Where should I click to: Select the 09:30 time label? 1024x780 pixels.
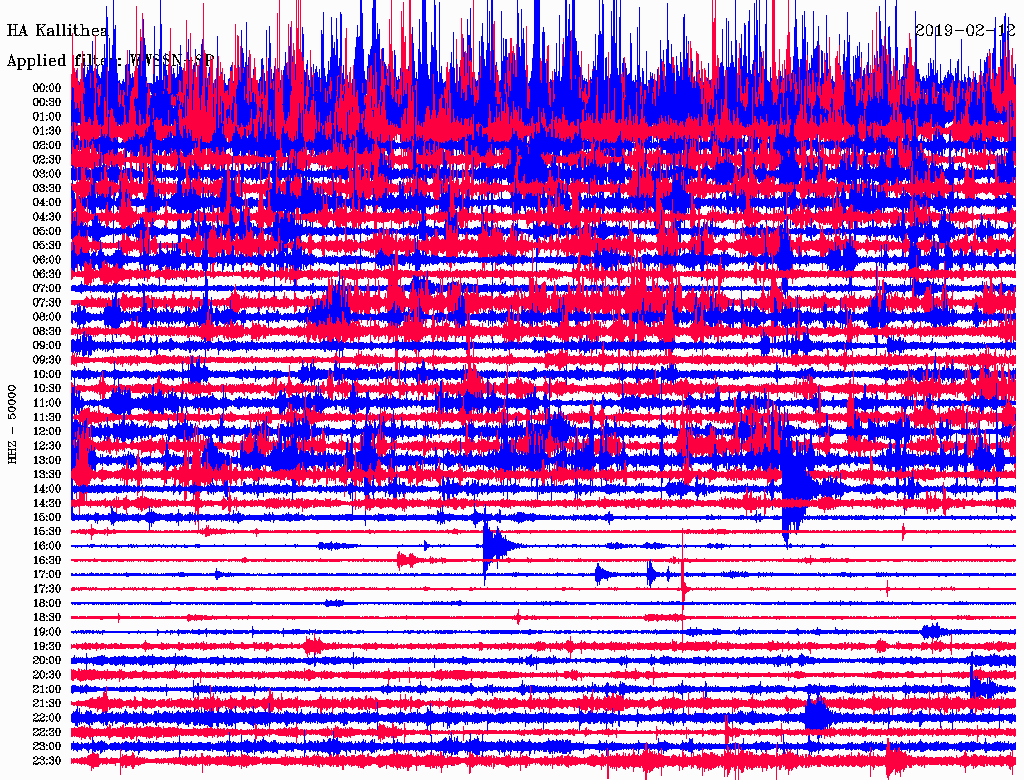[46, 361]
